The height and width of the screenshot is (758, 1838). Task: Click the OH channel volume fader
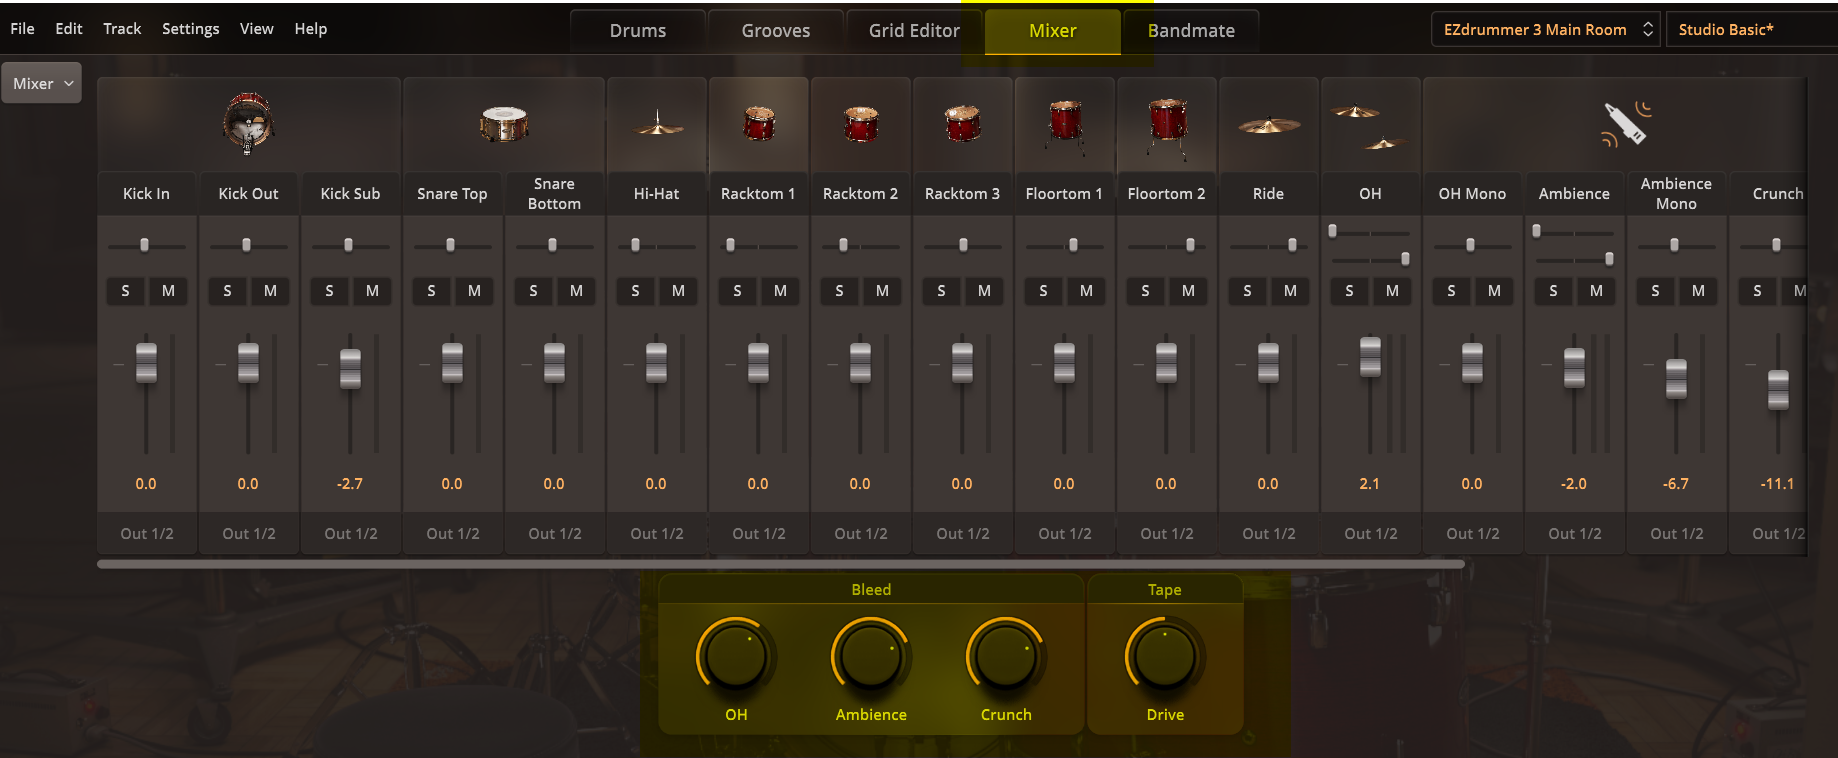tap(1370, 357)
